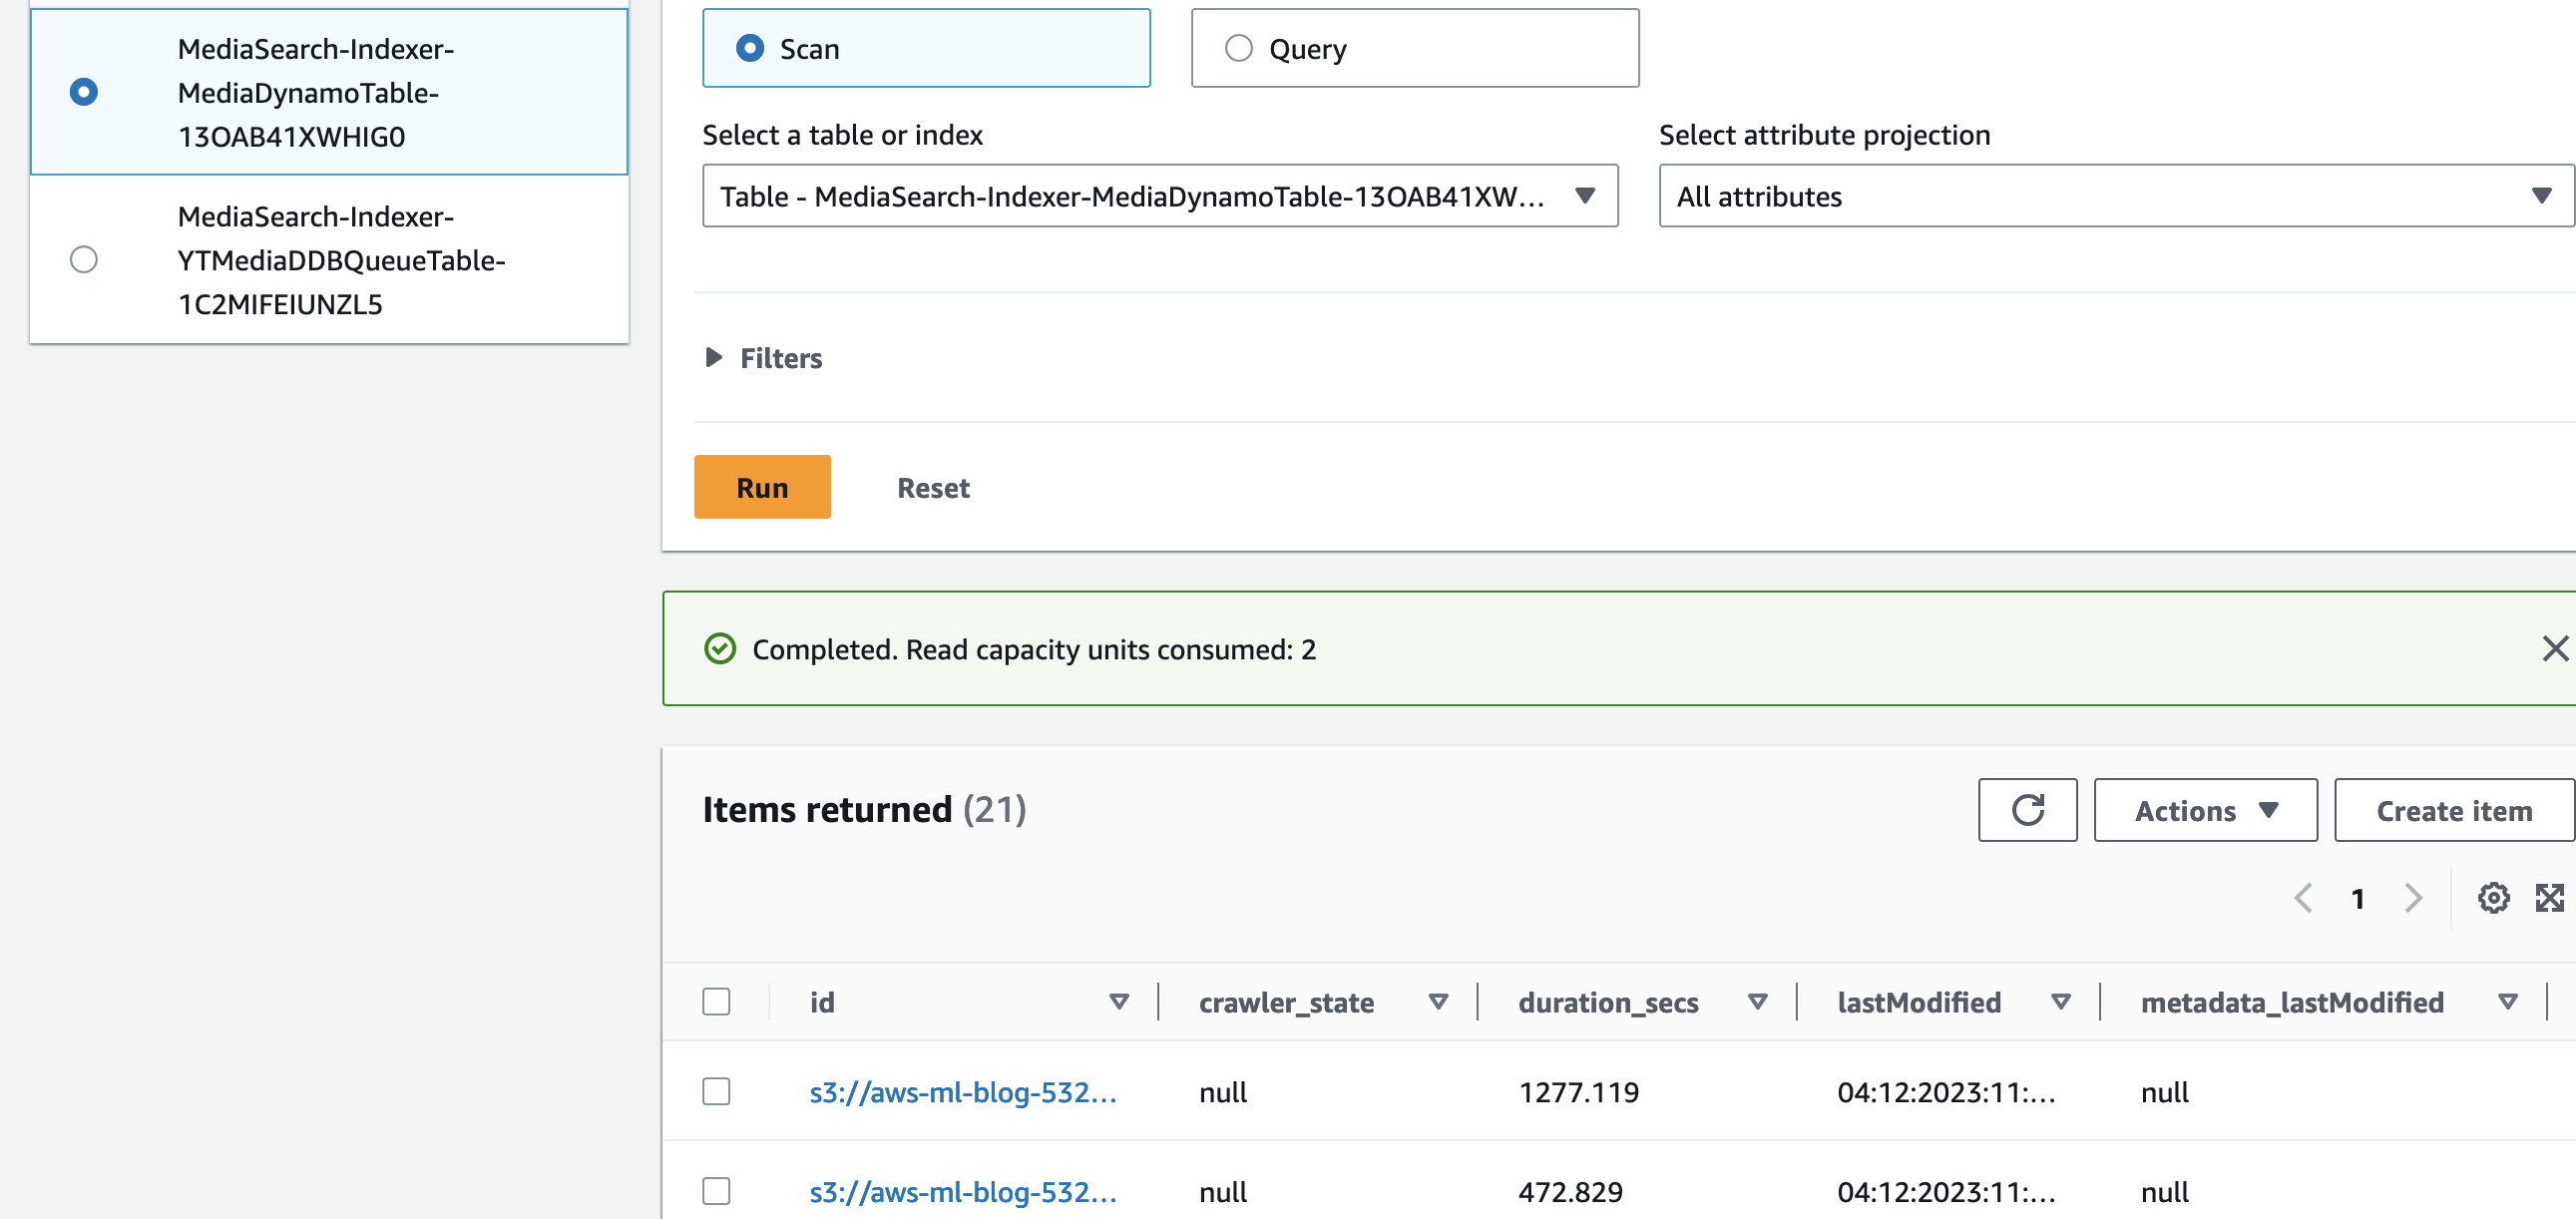The image size is (2576, 1219).
Task: Sort by duration_secs column arrow
Action: [x=1757, y=1002]
